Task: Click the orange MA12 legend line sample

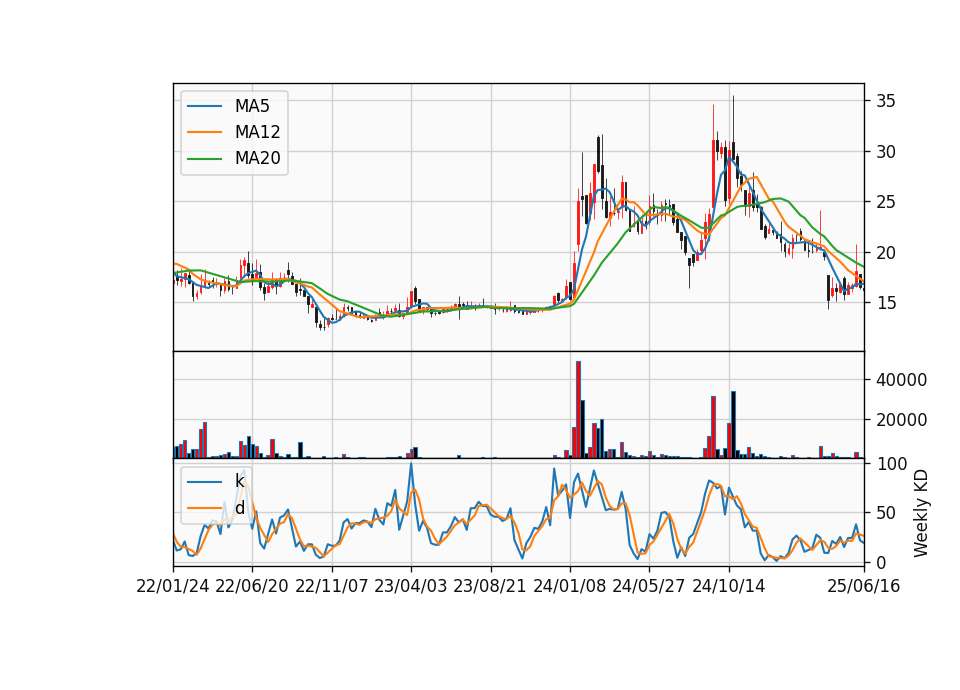Action: pos(204,132)
